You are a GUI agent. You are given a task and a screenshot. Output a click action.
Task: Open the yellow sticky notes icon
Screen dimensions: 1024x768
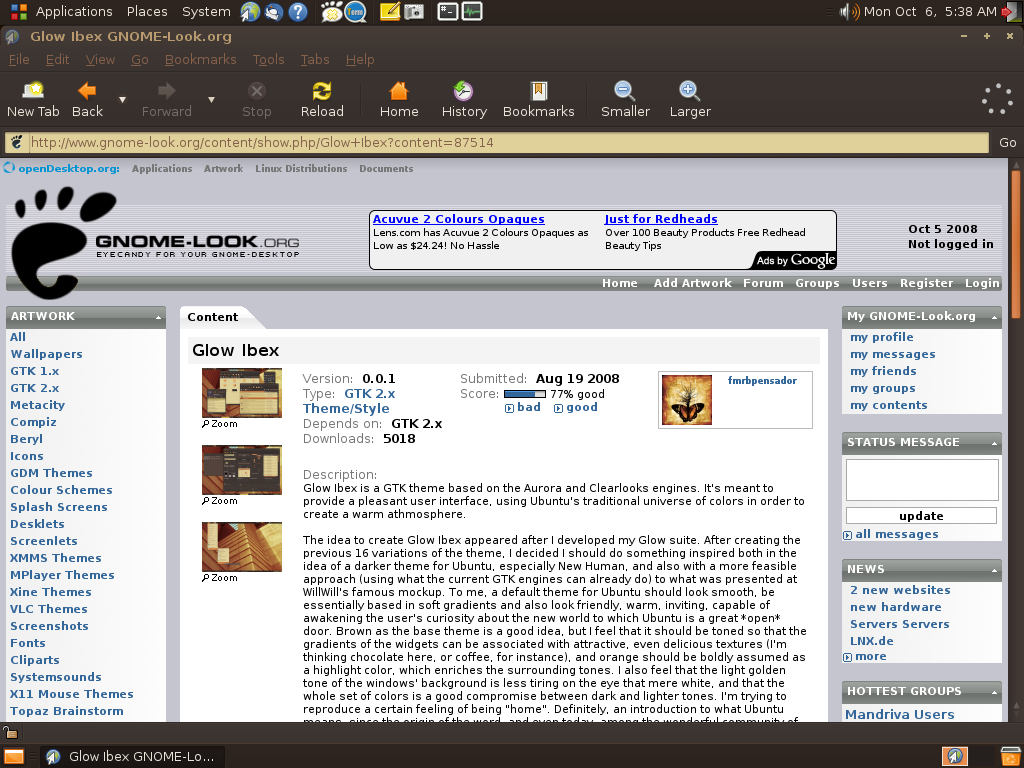(x=390, y=11)
